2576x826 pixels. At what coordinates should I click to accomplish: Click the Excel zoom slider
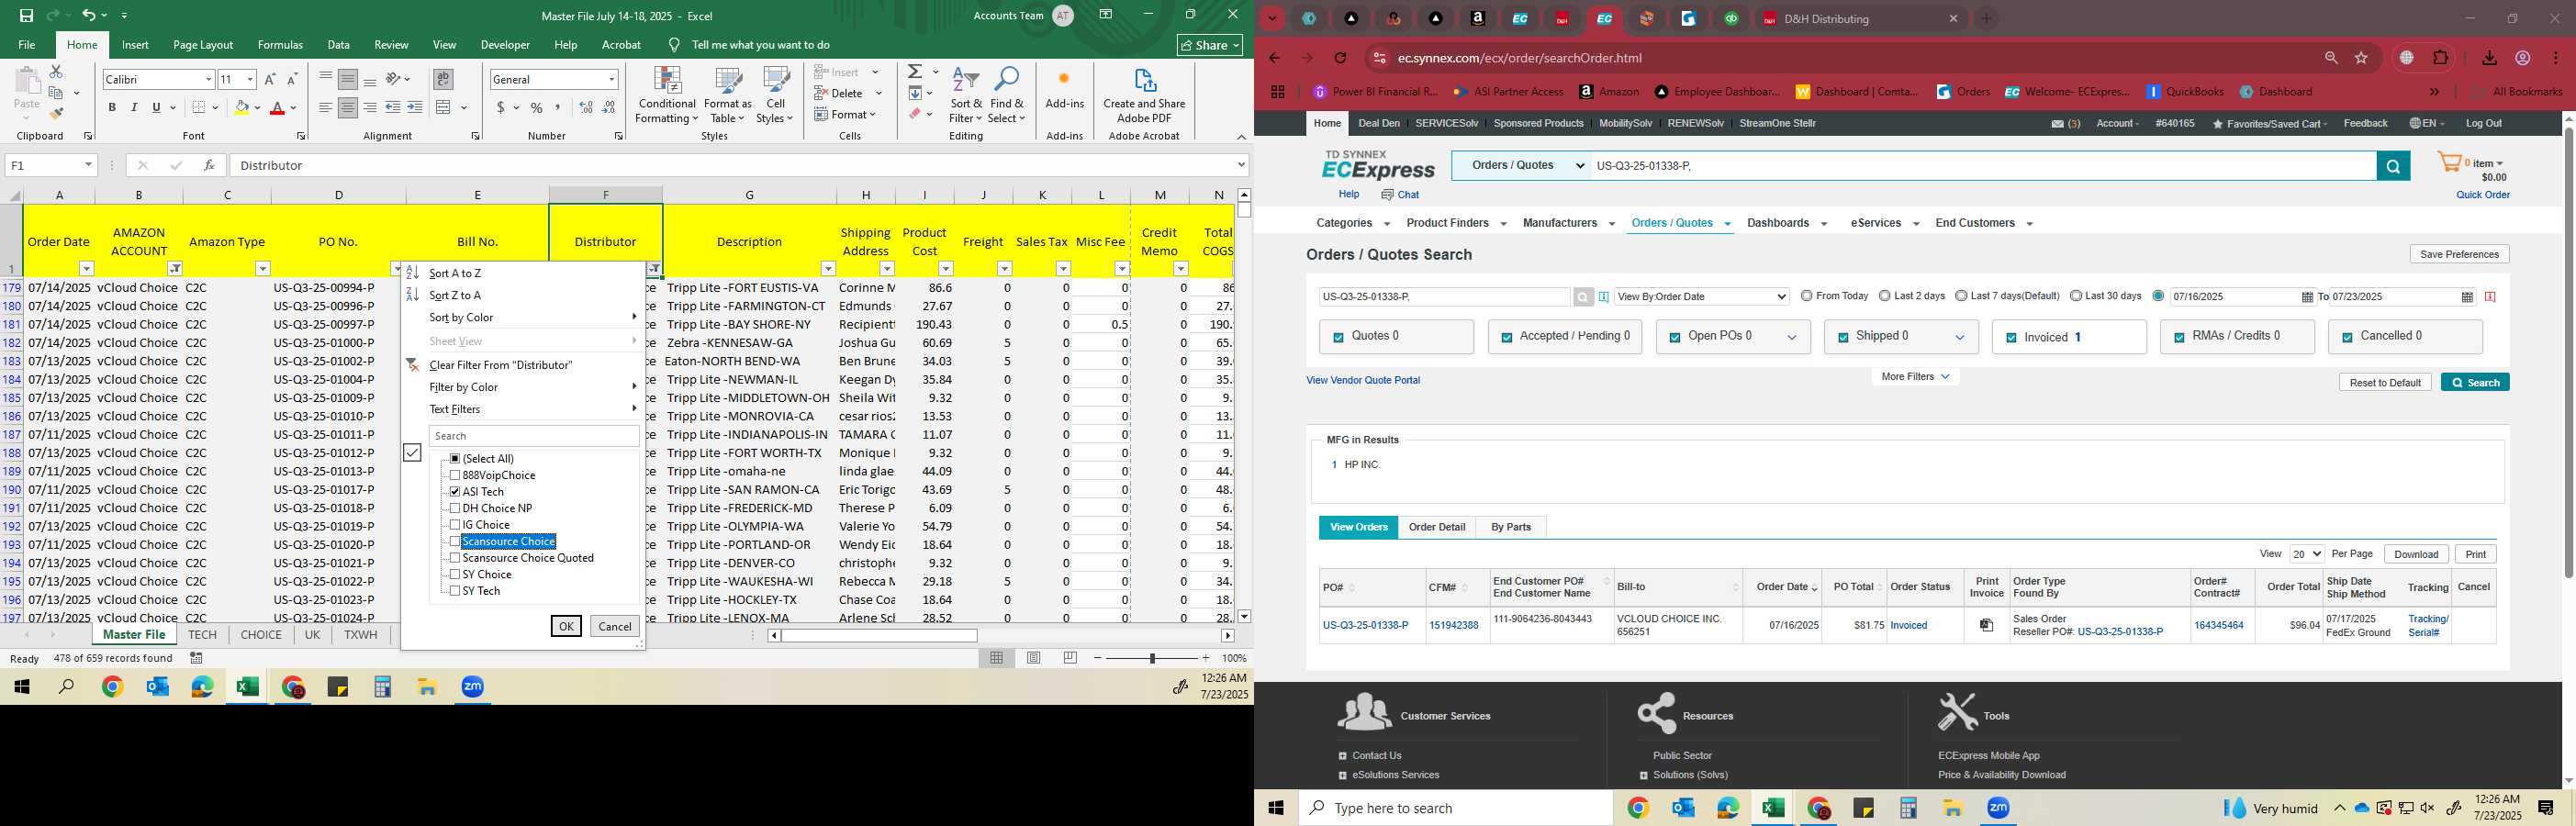[x=1152, y=658]
